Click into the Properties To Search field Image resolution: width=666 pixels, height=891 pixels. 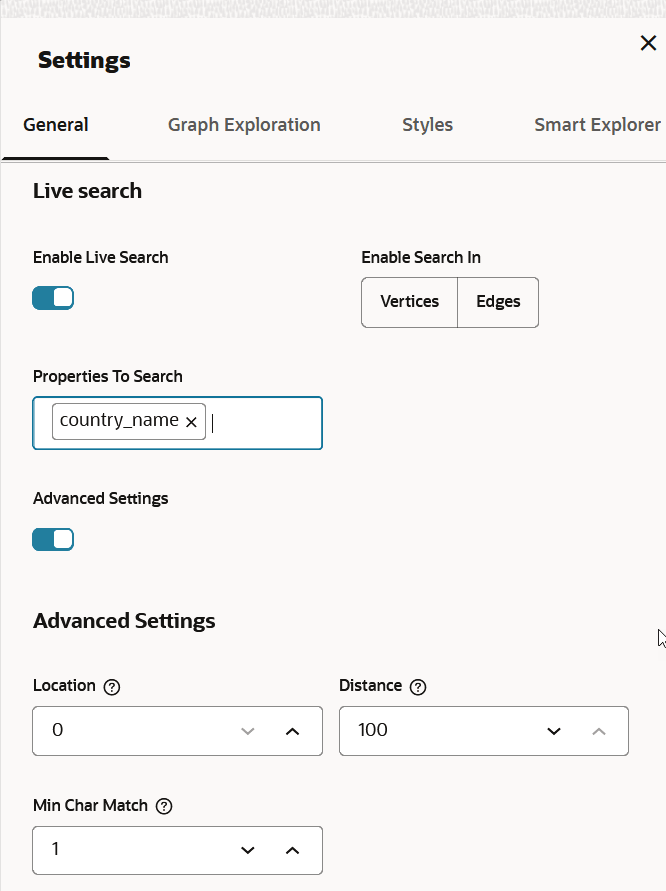[265, 423]
